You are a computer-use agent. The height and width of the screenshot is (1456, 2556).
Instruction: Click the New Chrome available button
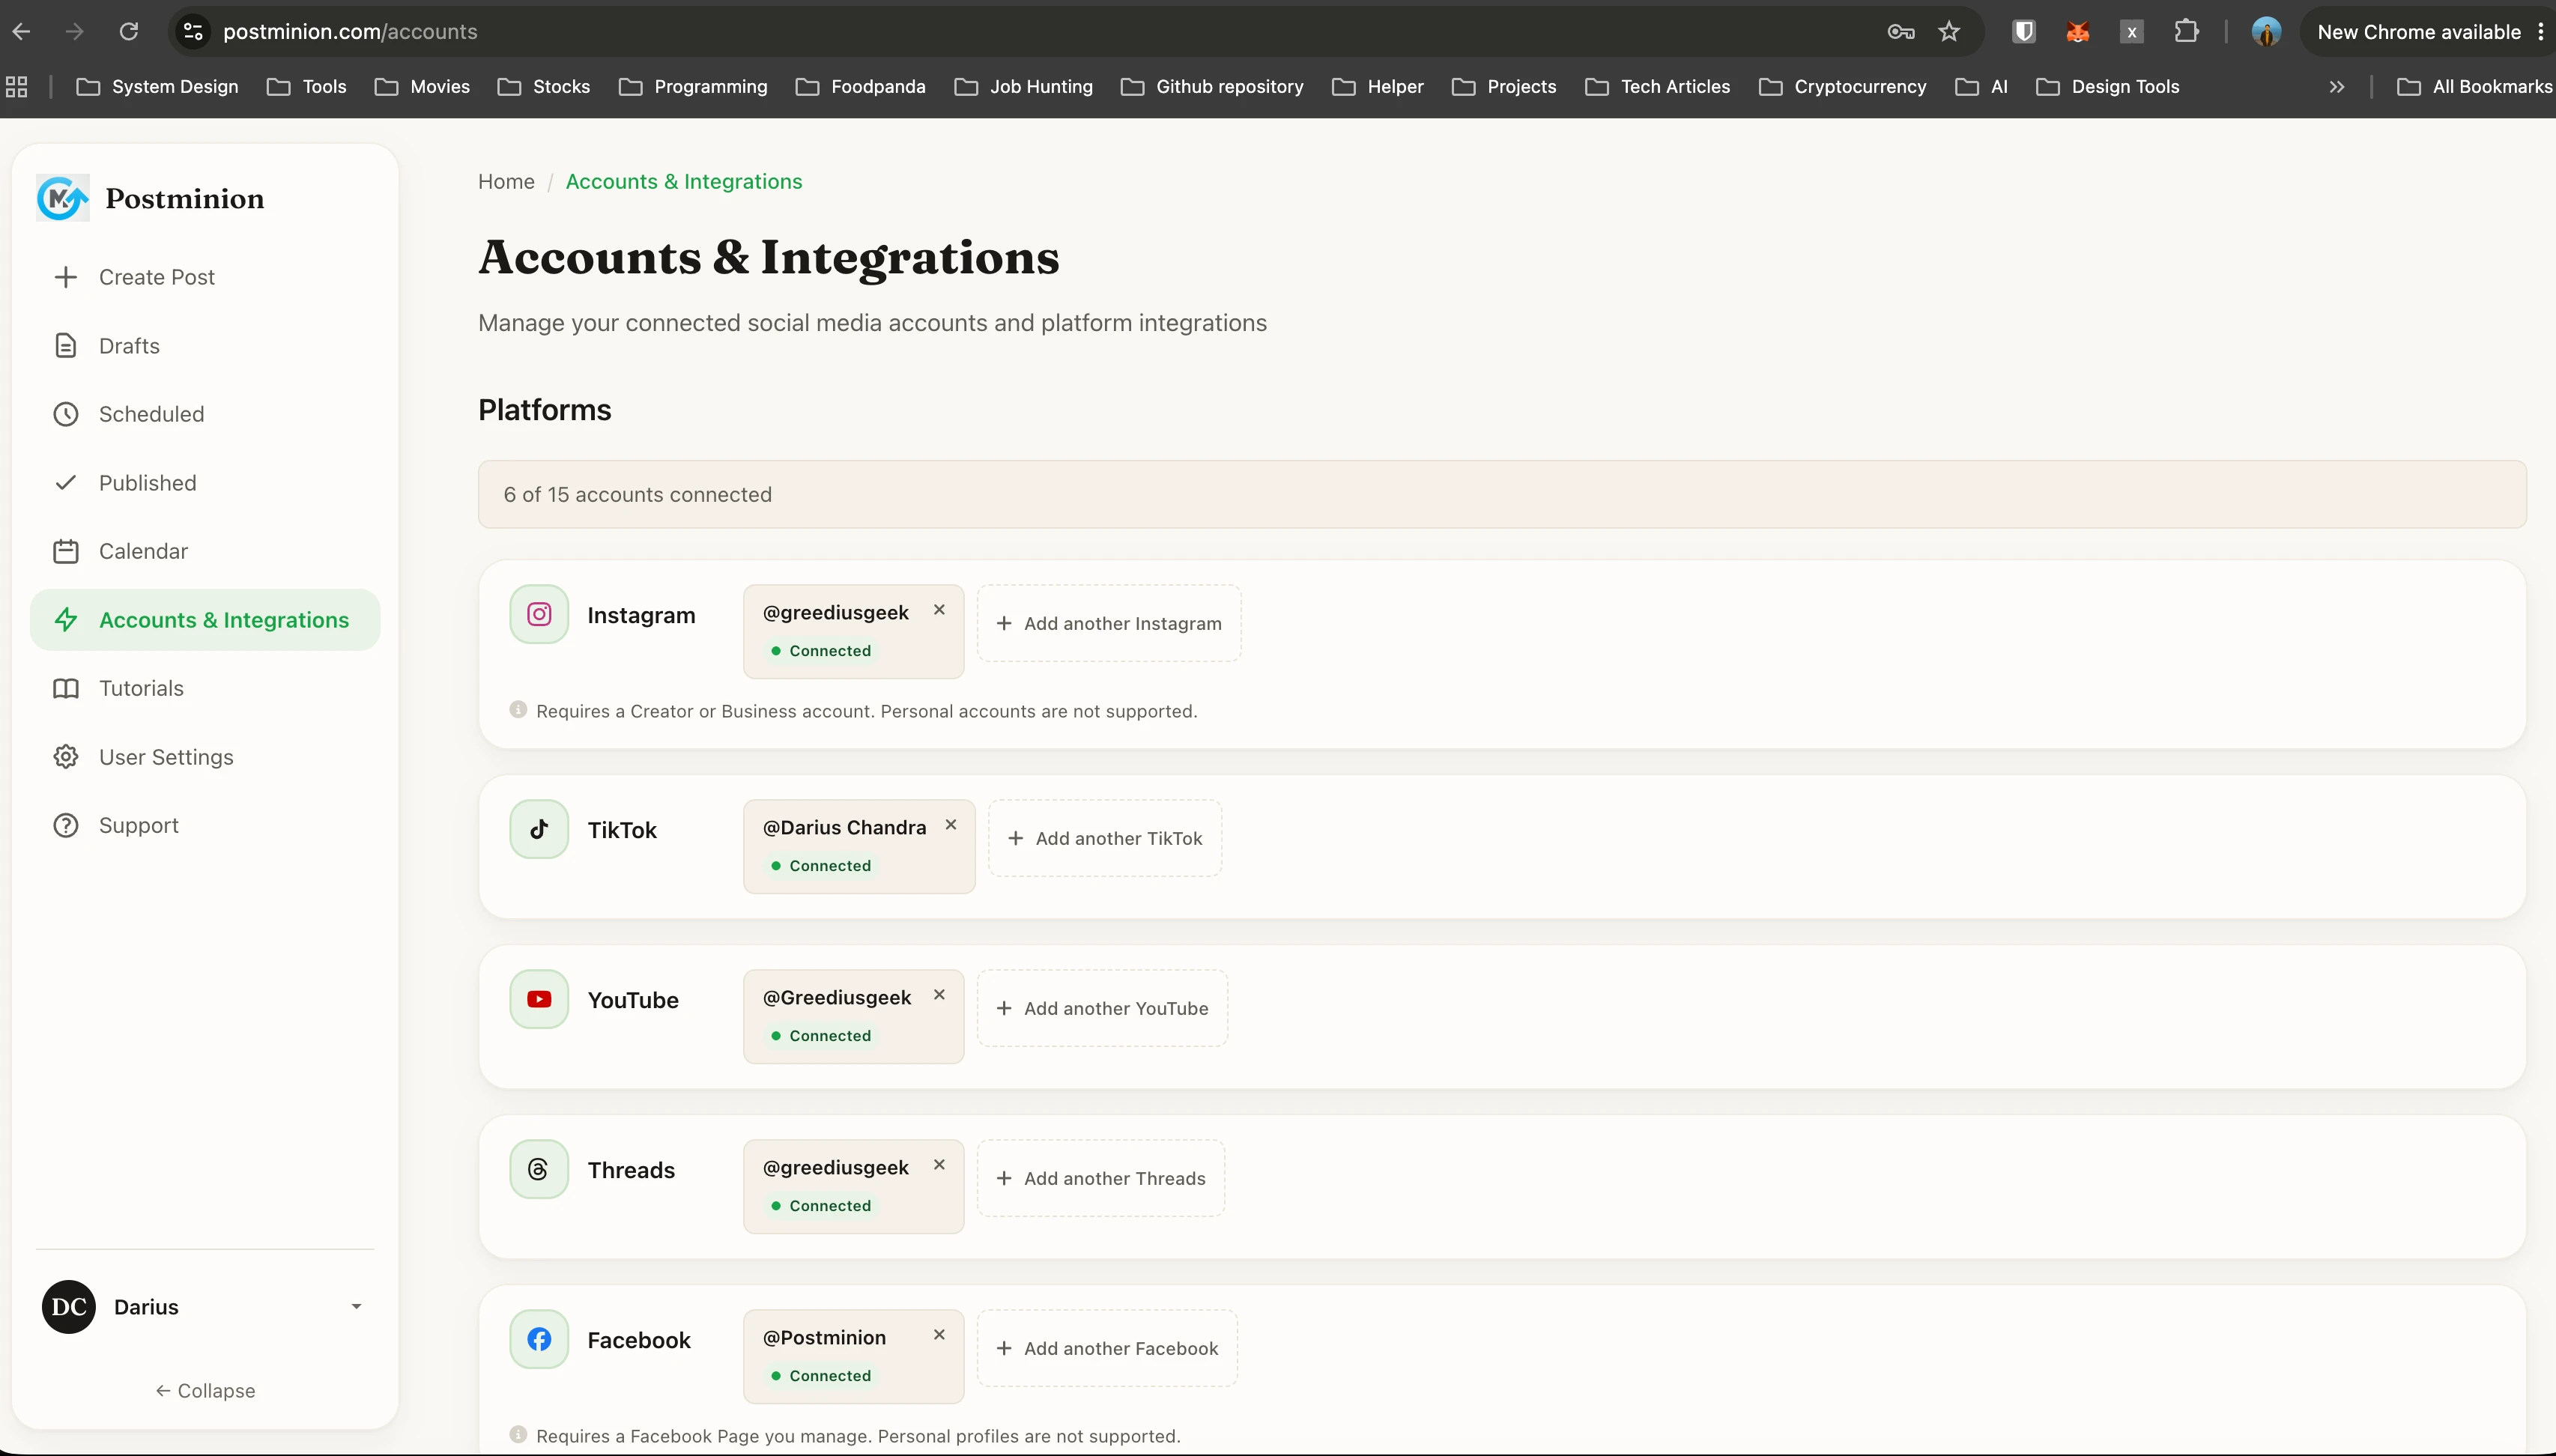click(2429, 32)
